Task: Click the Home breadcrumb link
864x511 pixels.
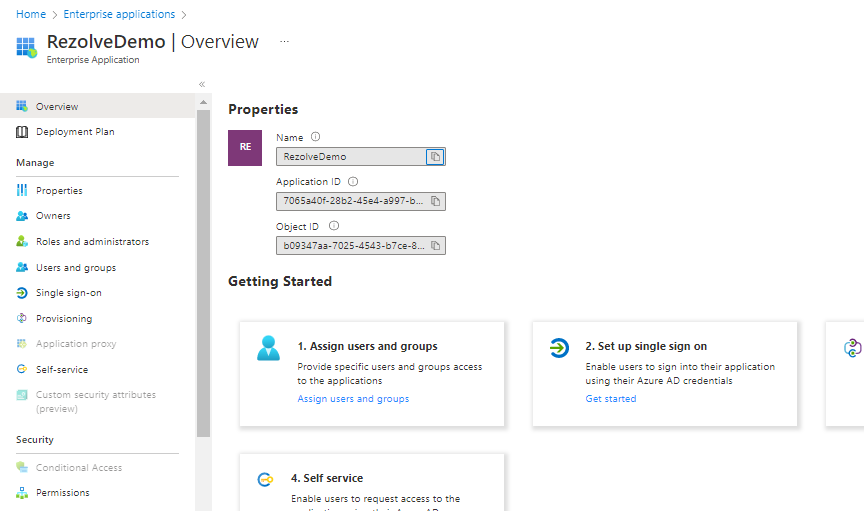Action: (x=31, y=14)
